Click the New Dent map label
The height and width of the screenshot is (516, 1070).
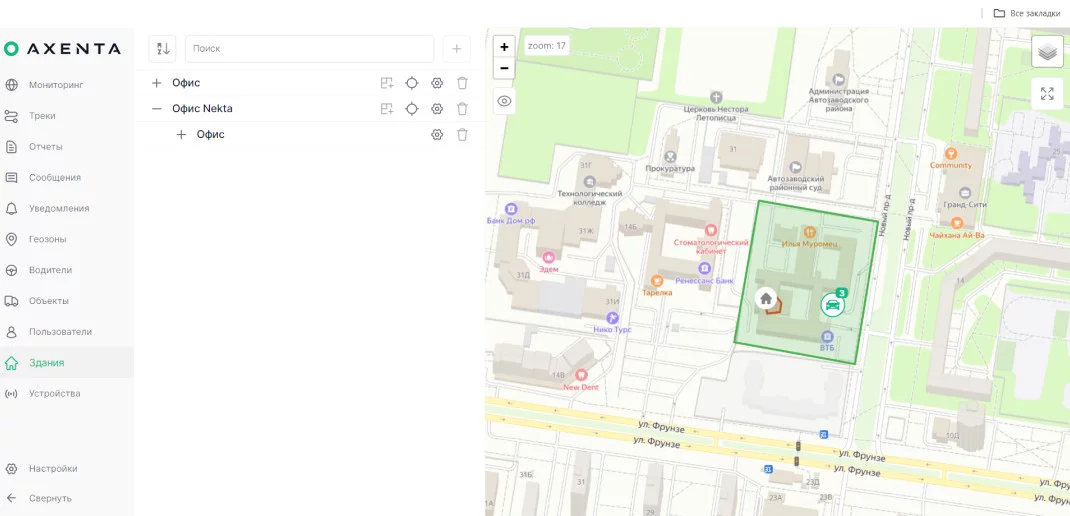[x=581, y=387]
